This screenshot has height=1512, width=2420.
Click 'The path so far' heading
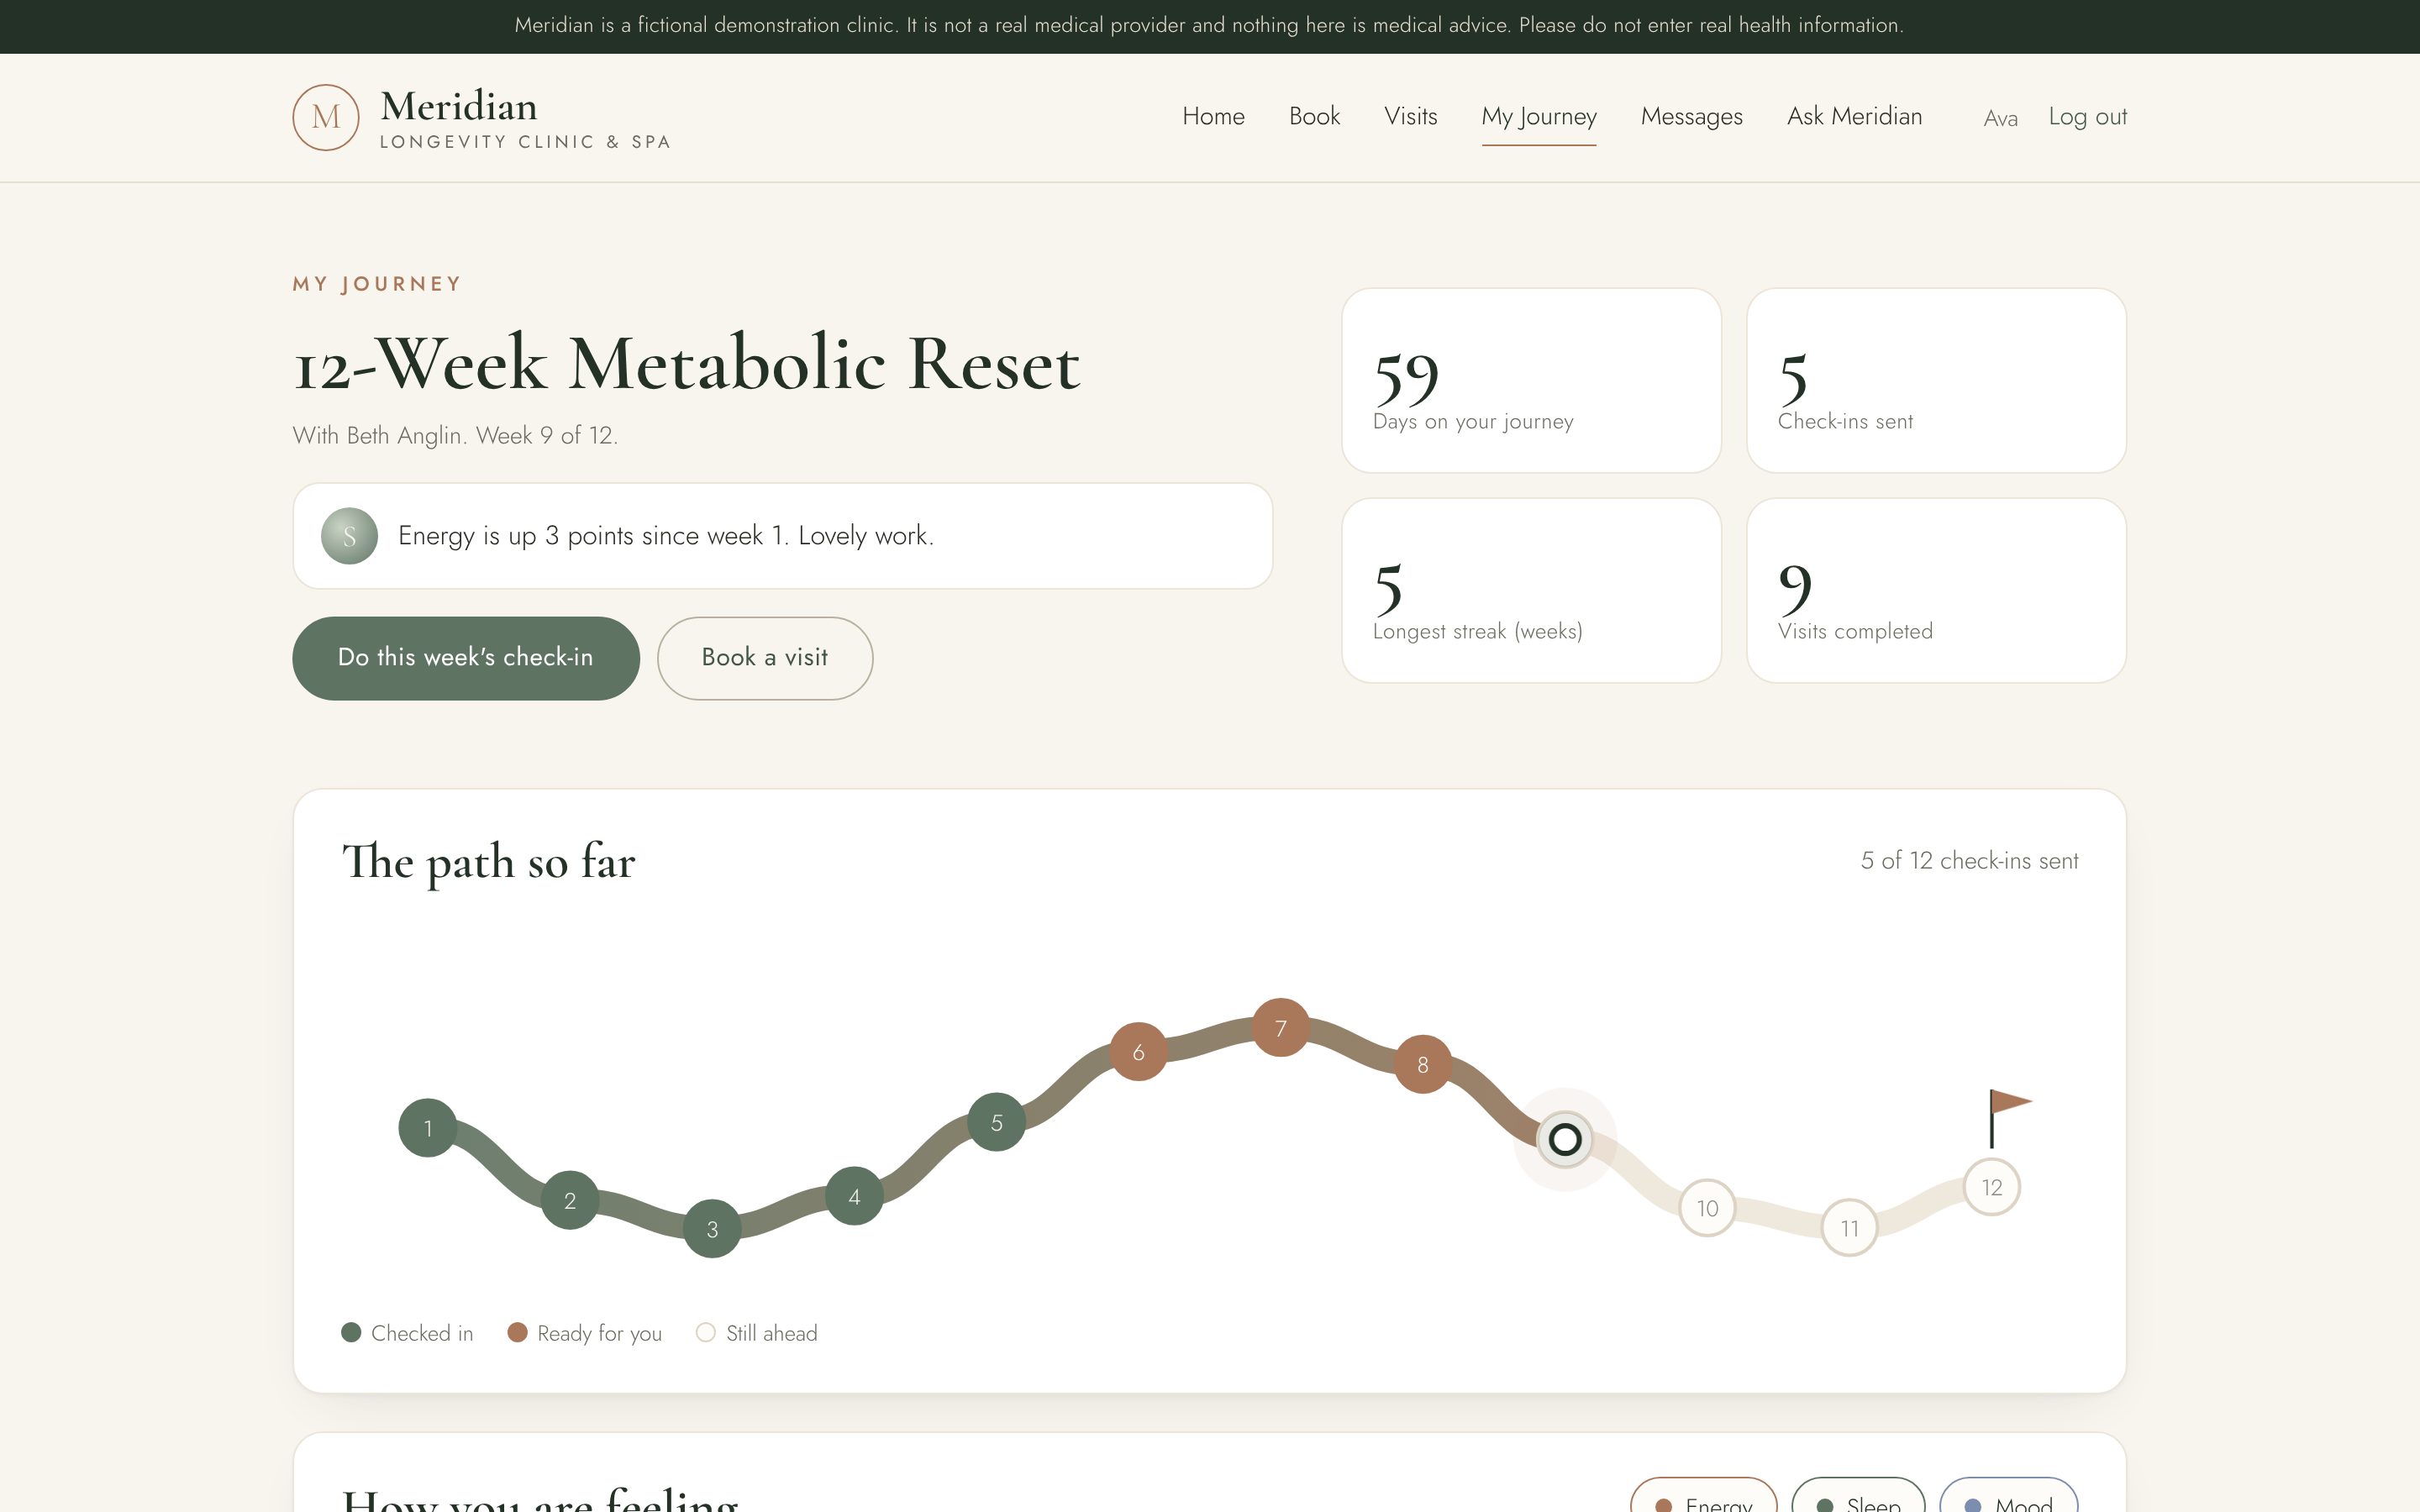tap(488, 862)
